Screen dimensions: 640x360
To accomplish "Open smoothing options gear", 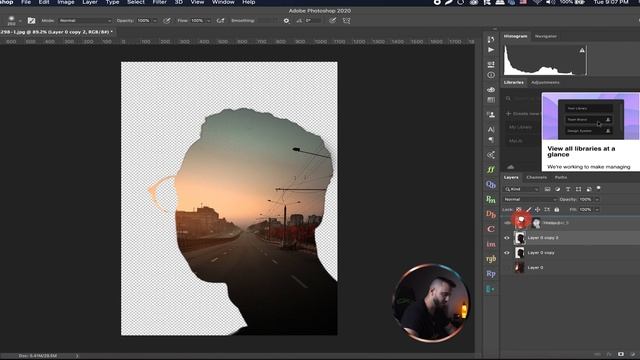I will tap(286, 20).
